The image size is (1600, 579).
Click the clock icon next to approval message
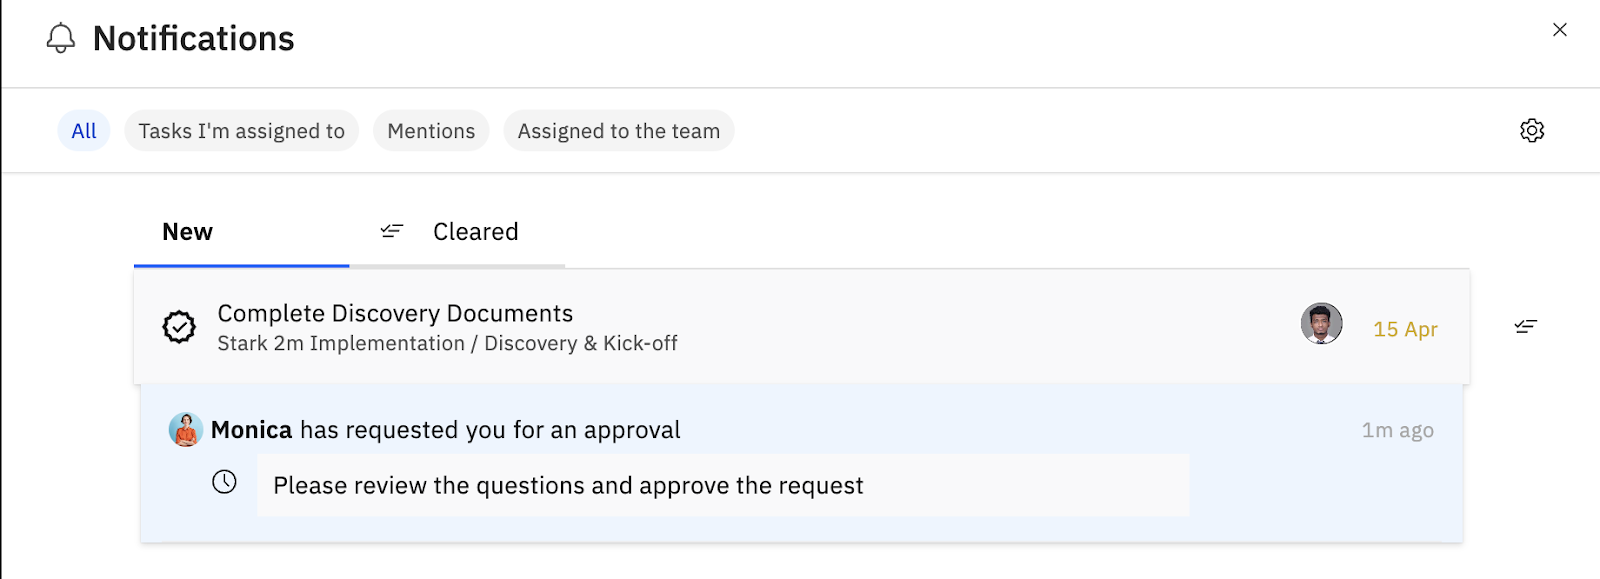(x=225, y=483)
